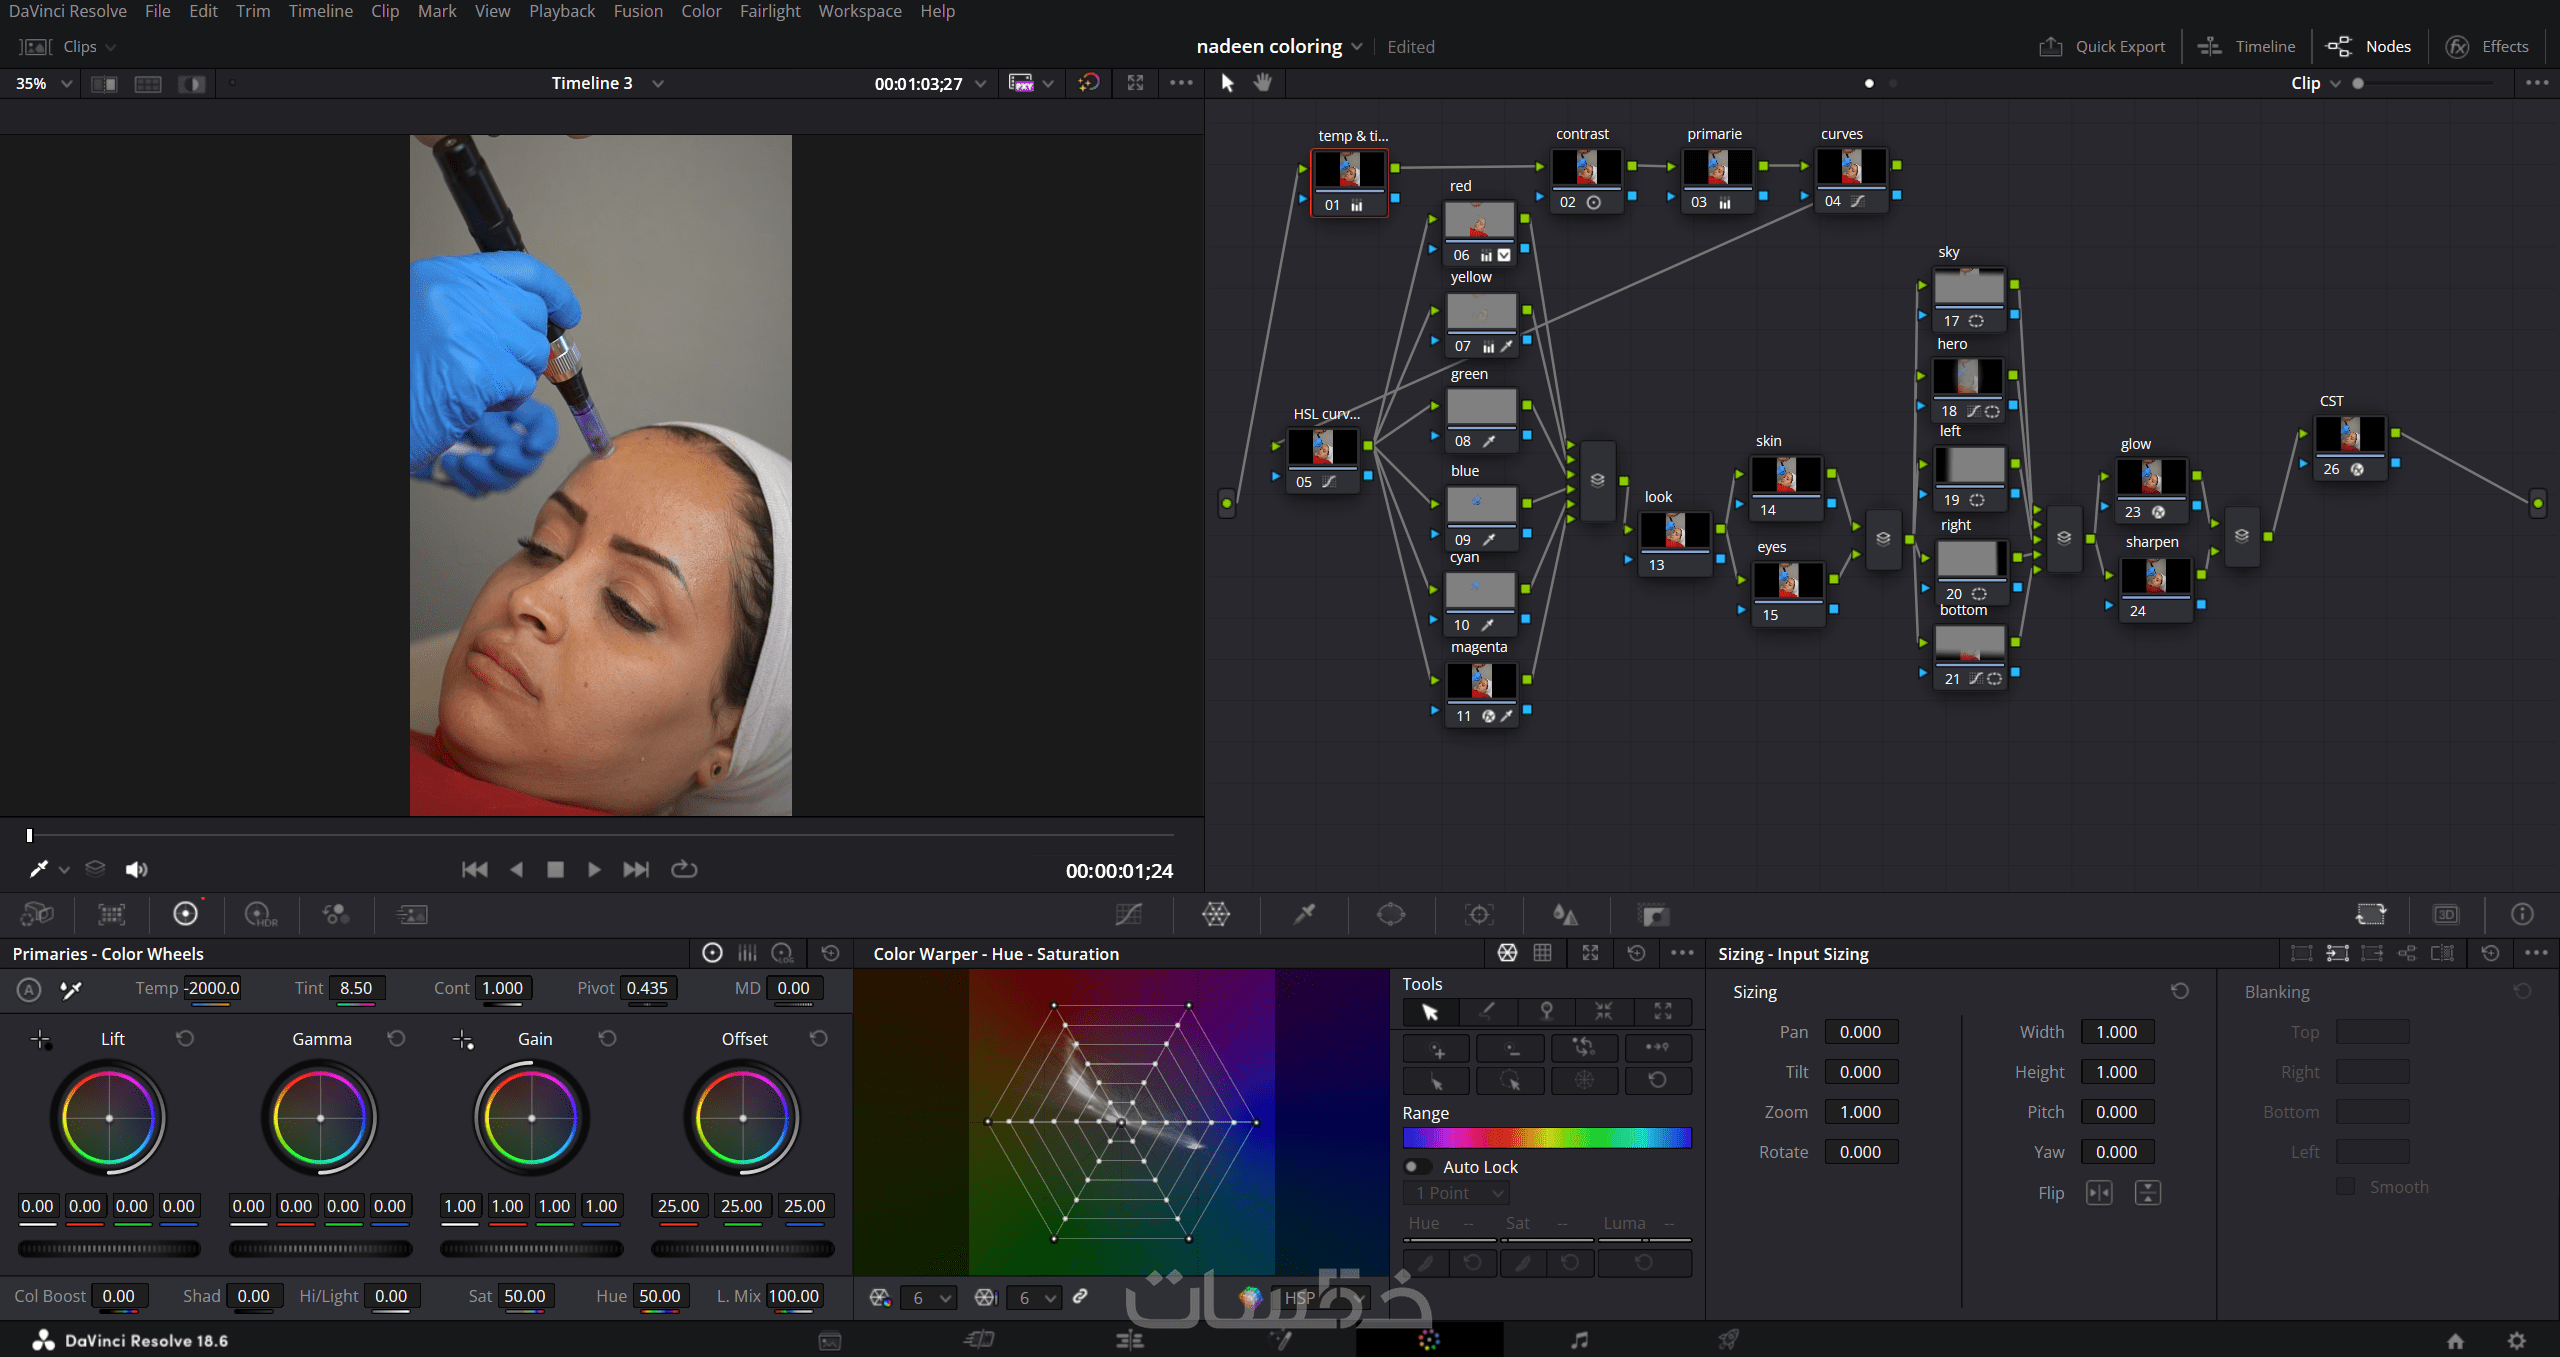
Task: Open the Fairlight menu
Action: pyautogui.click(x=769, y=11)
